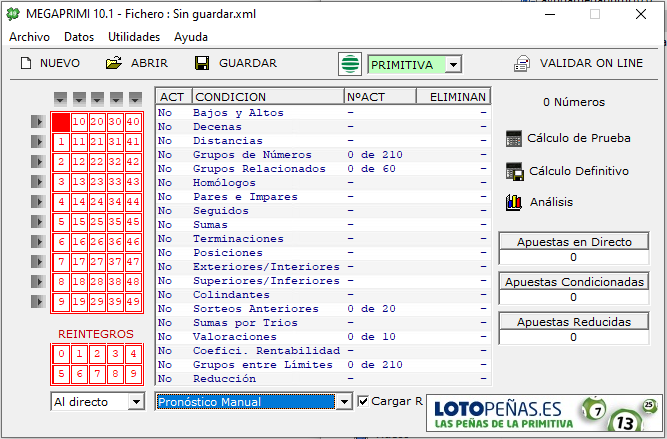The width and height of the screenshot is (667, 439).
Task: Open the Pronóstico Manual dropdown
Action: point(345,401)
